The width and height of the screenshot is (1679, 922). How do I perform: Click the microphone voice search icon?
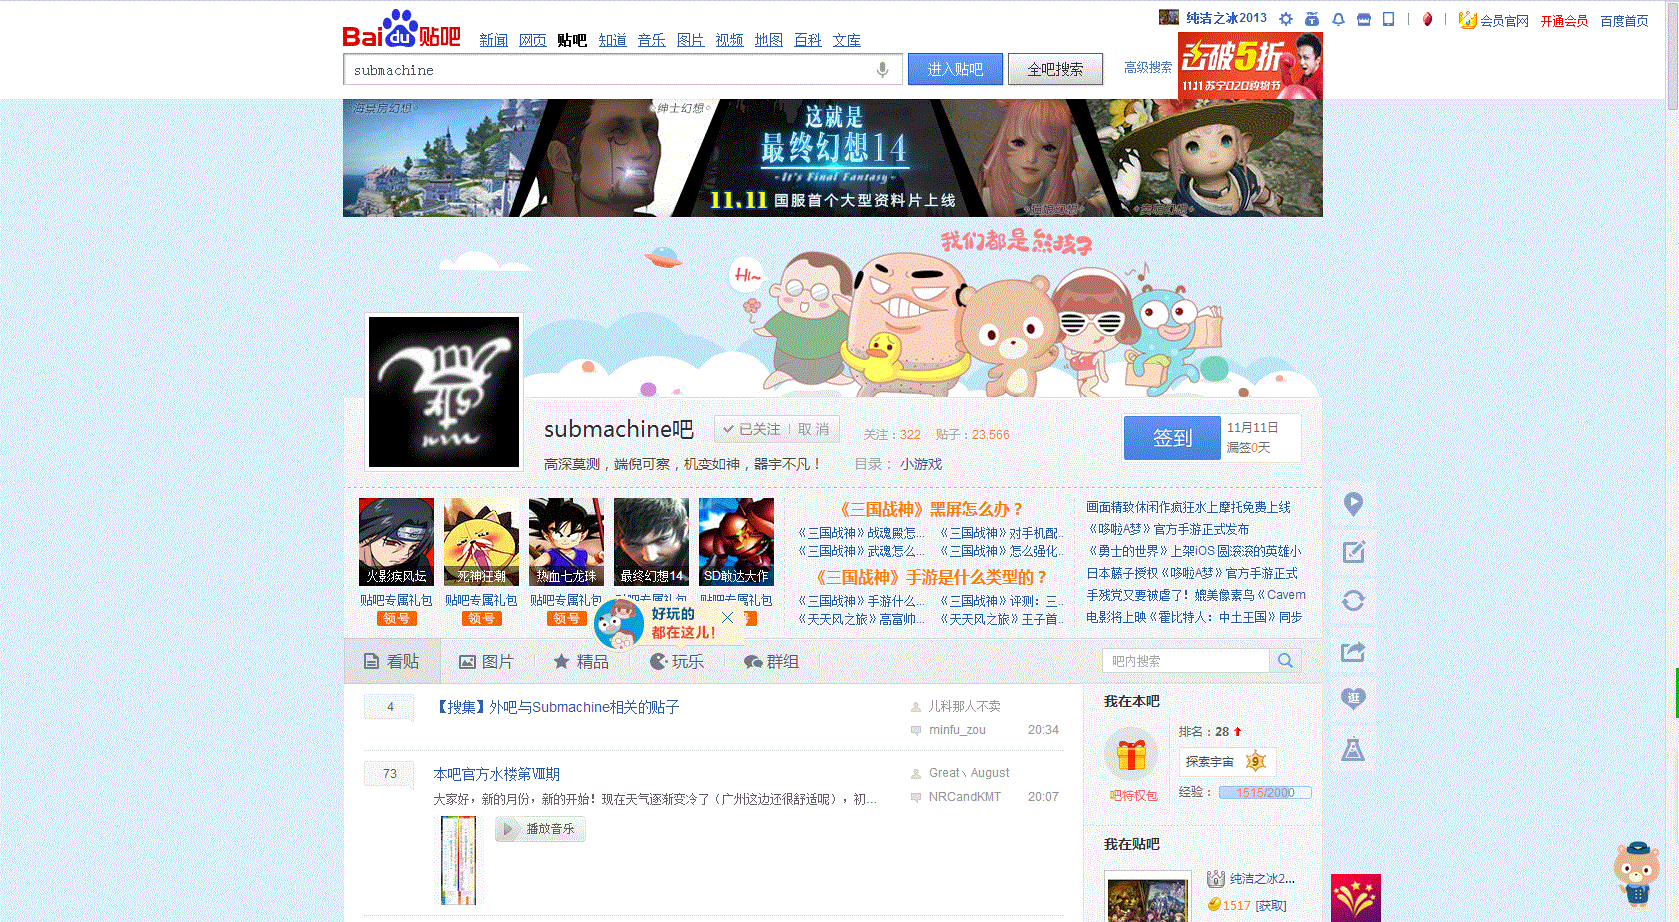(882, 70)
